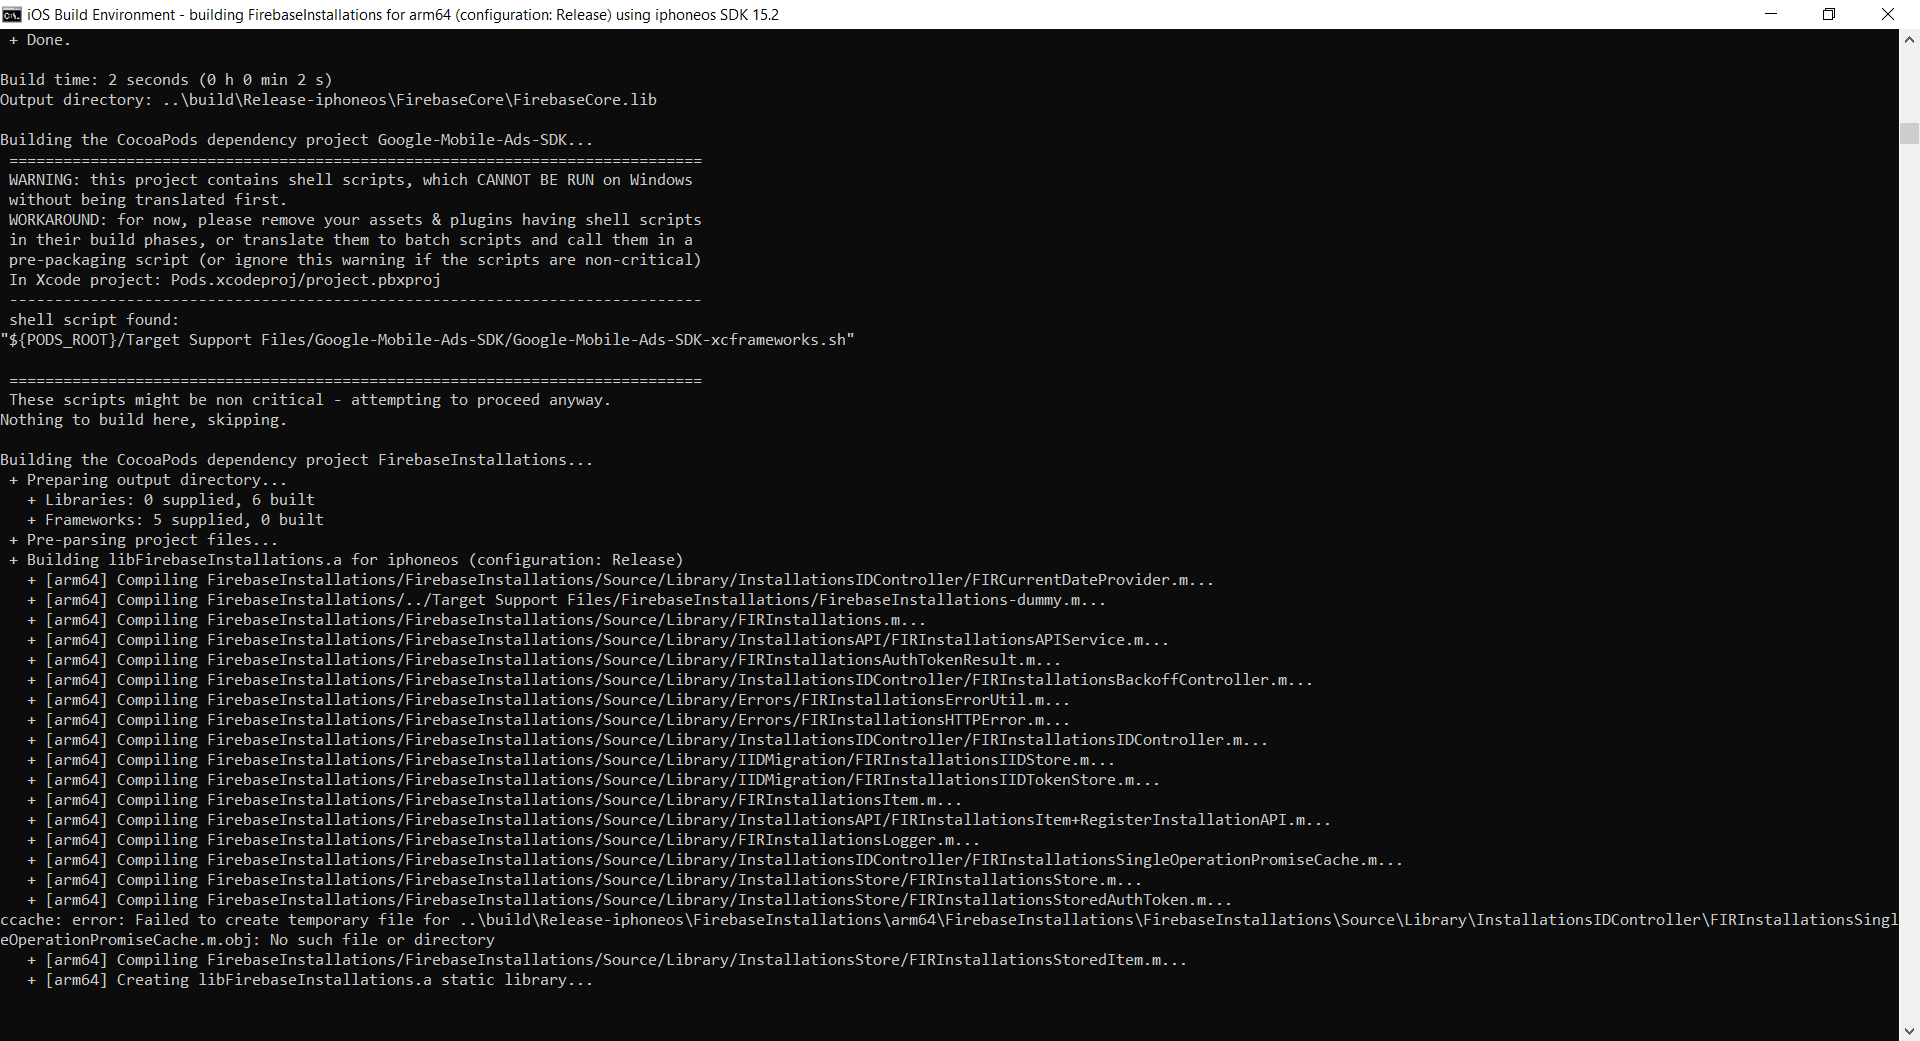
Task: Click the FIRInstallationsIIDTokenStore.m compile line
Action: [x=593, y=780]
